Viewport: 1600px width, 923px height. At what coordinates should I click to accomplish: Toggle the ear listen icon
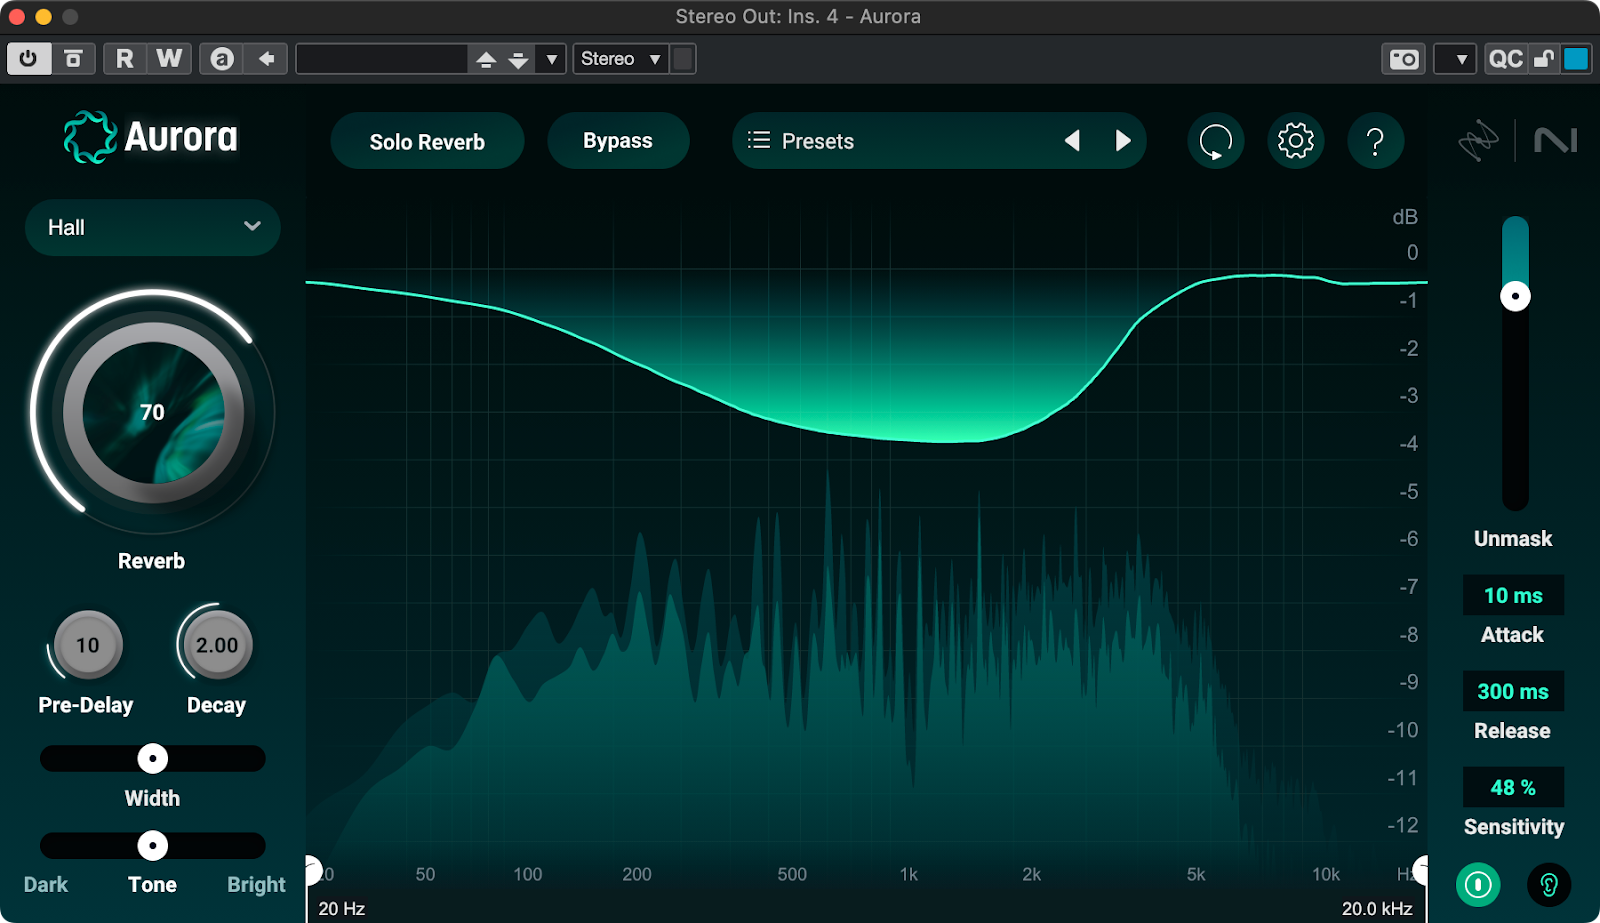1549,885
